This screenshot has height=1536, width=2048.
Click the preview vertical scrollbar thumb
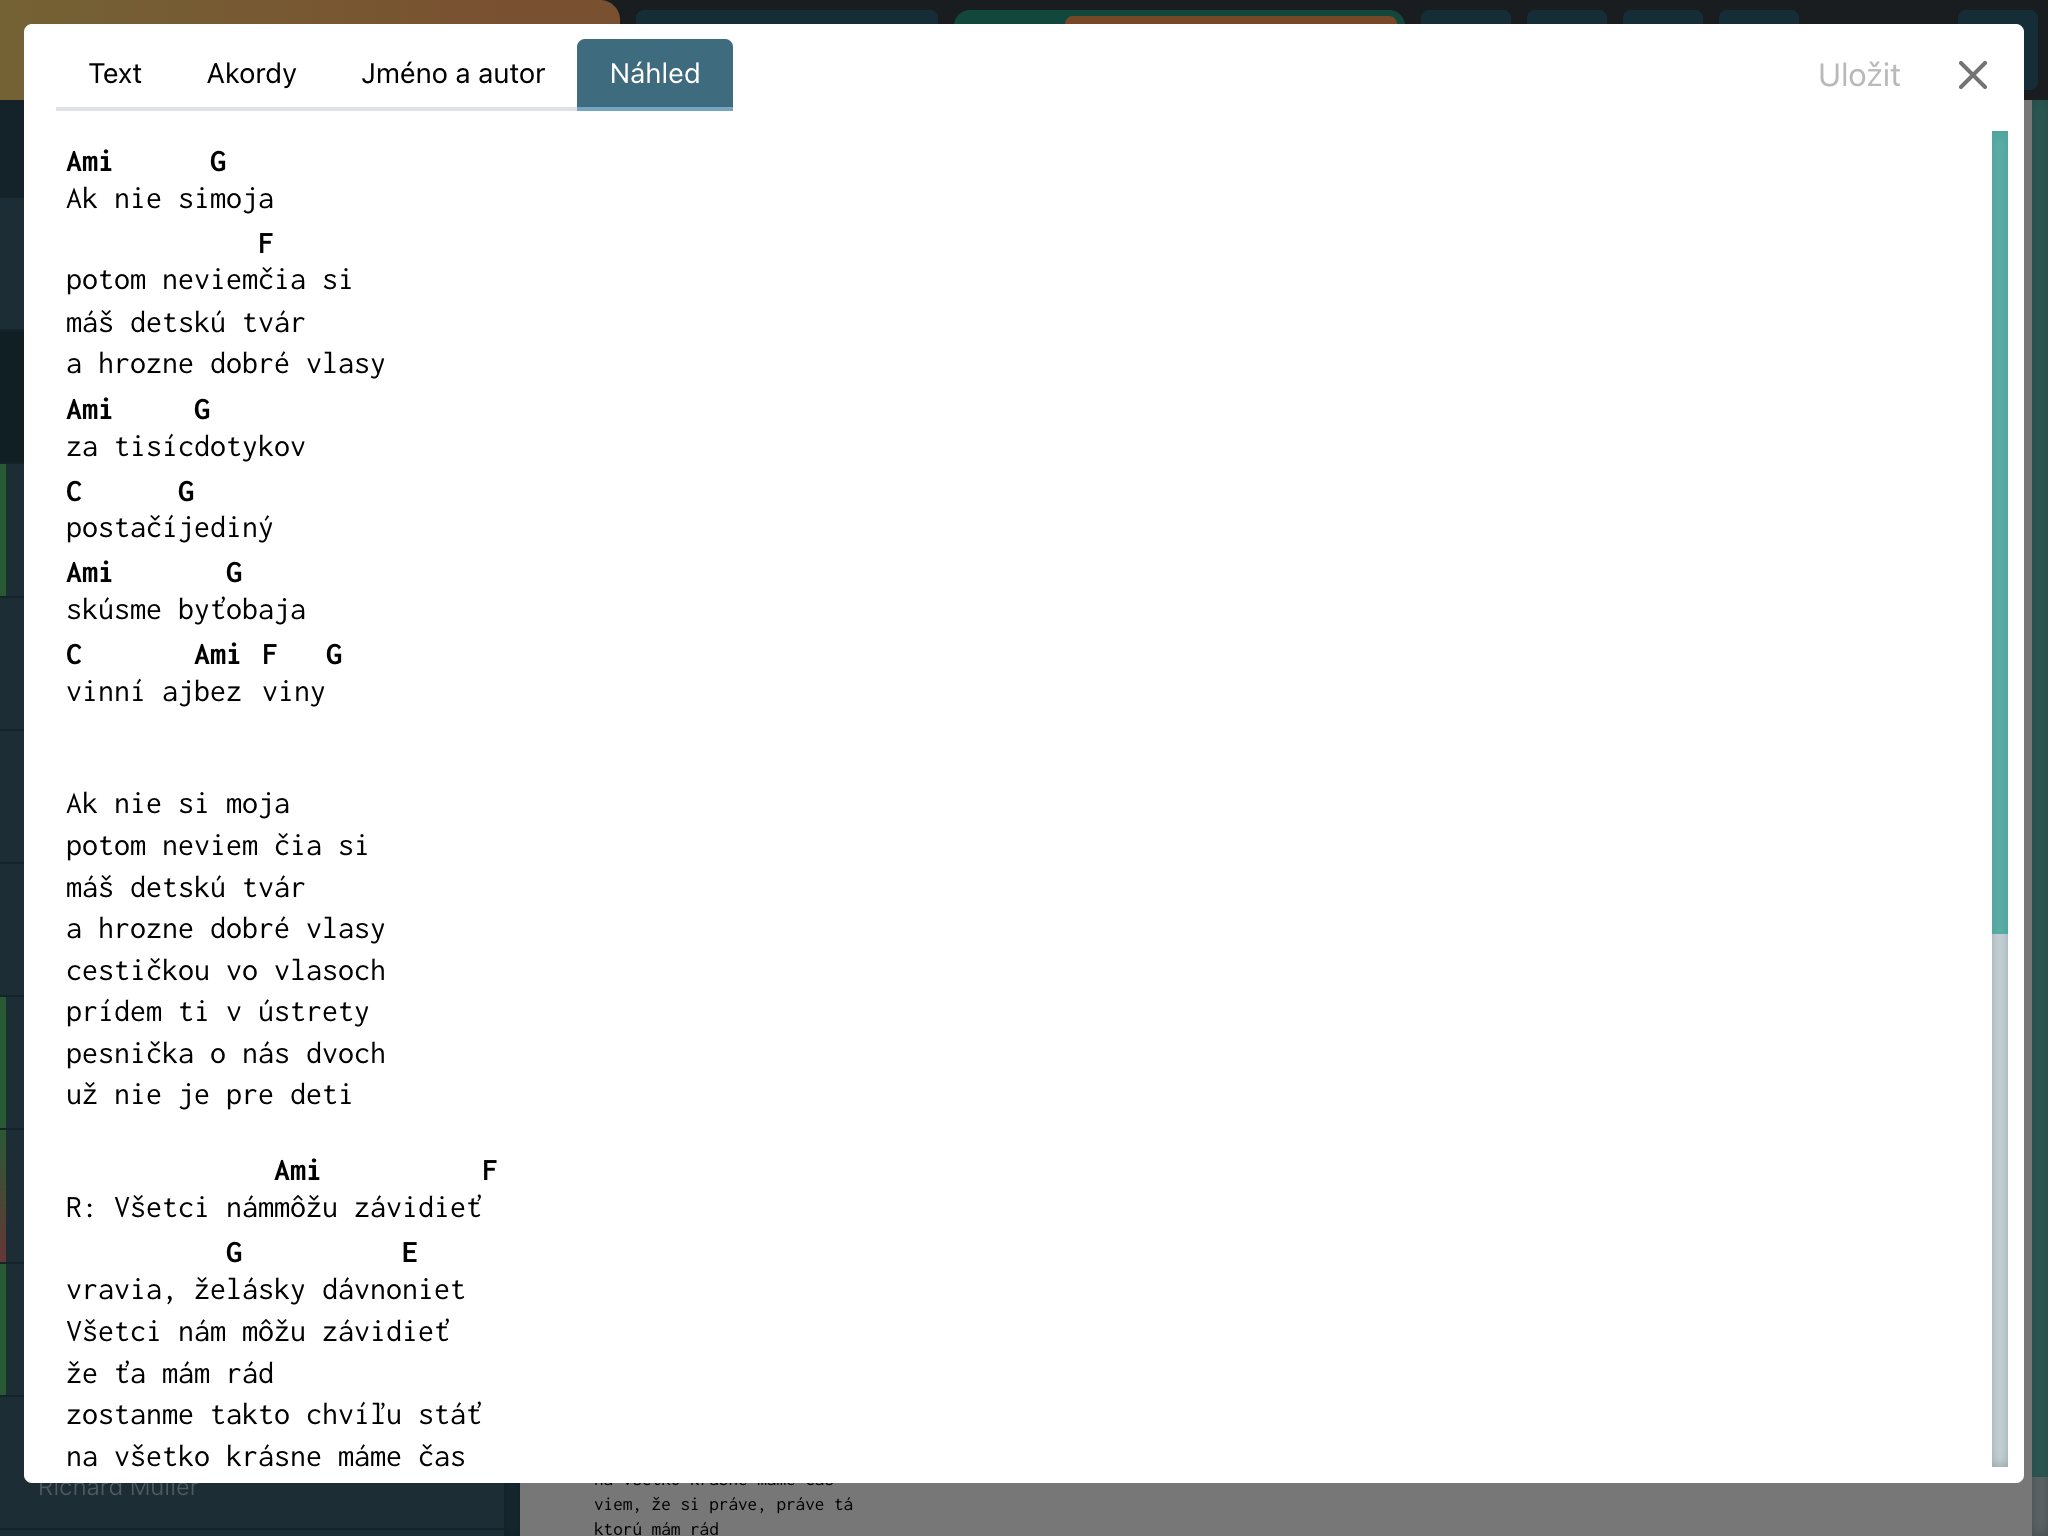(1999, 532)
